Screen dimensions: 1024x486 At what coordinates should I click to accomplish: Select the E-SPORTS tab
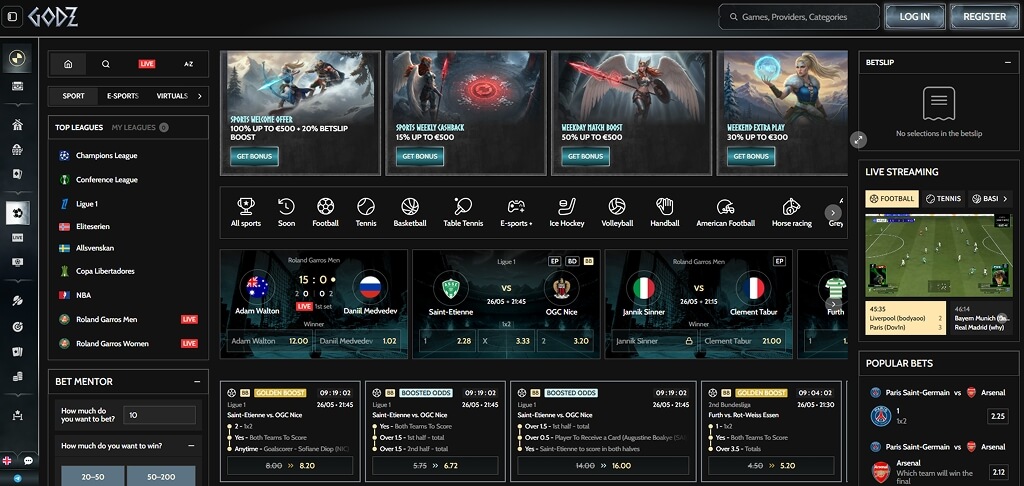pyautogui.click(x=123, y=96)
